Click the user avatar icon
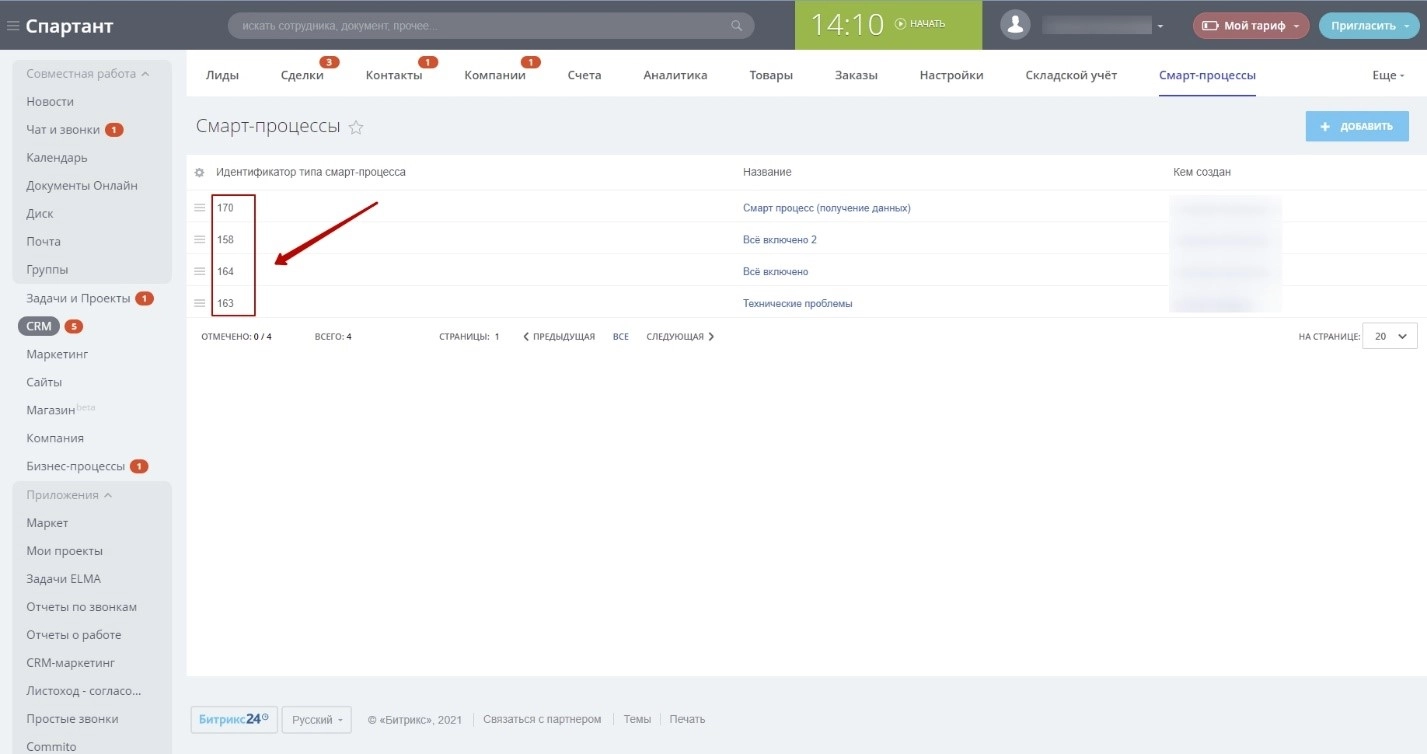This screenshot has width=1427, height=754. (1015, 25)
